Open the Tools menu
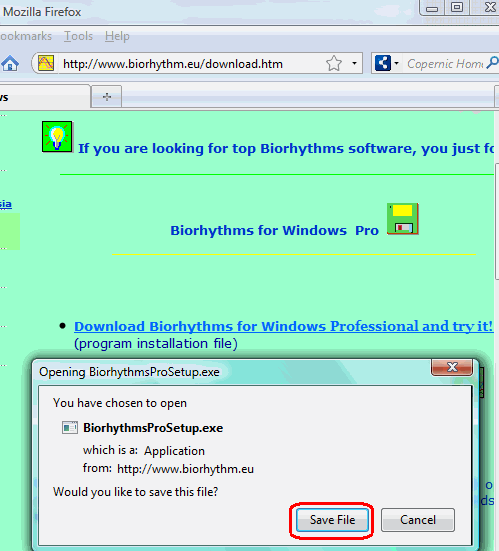499x551 pixels. point(78,36)
